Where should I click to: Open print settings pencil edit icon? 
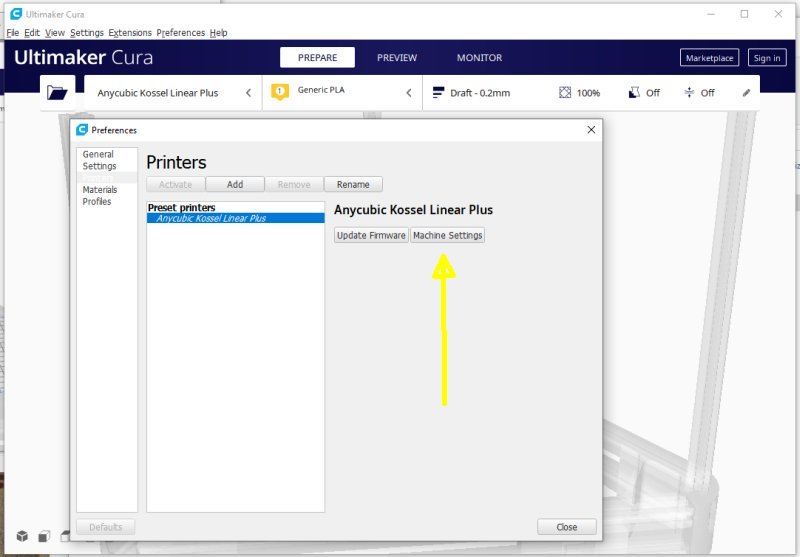[746, 93]
